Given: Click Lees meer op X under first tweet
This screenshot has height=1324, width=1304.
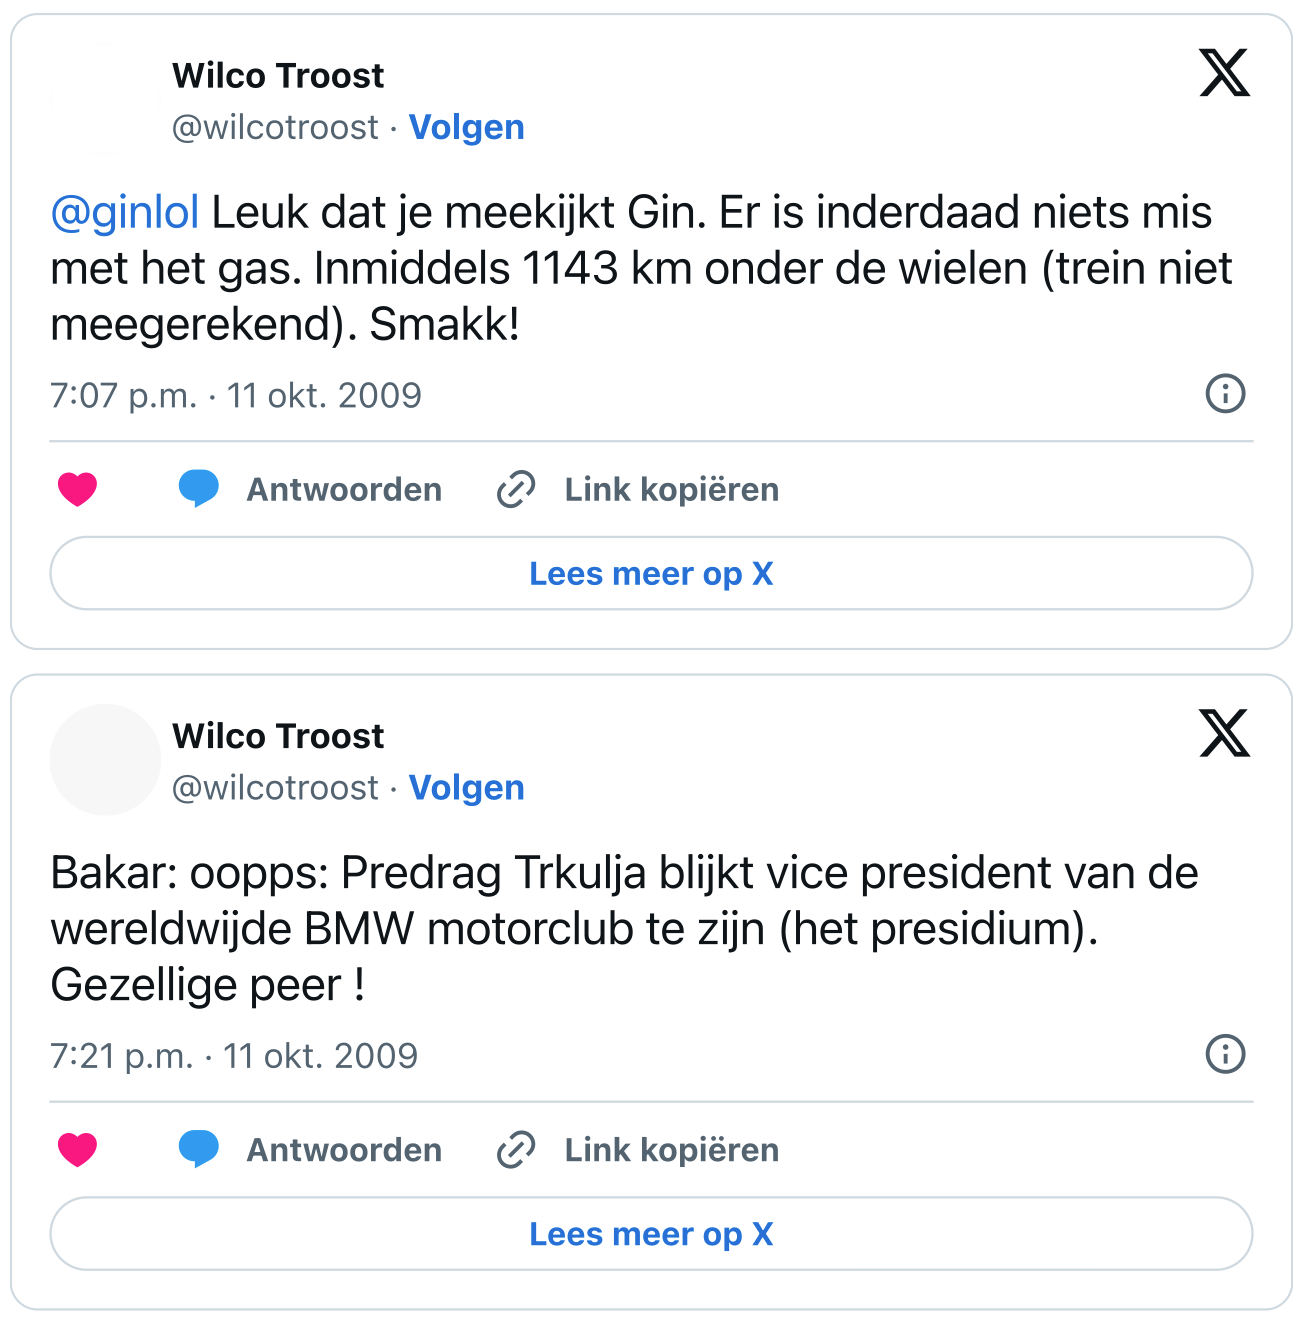Looking at the screenshot, I should click(651, 573).
